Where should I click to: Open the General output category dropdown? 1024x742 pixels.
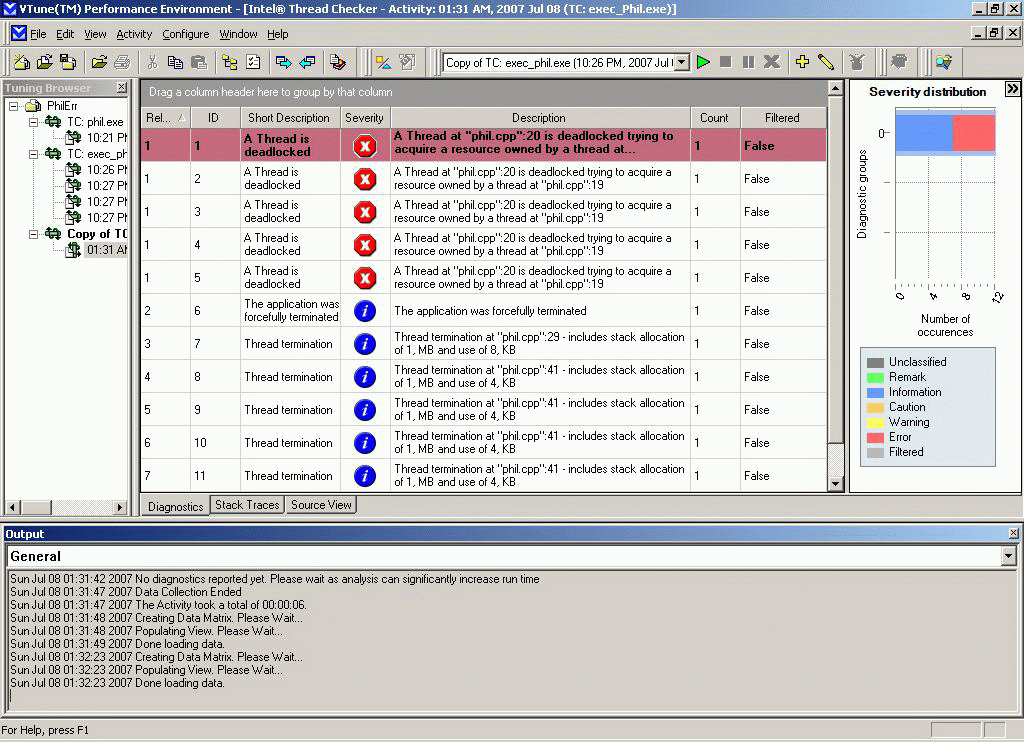pyautogui.click(x=1008, y=556)
